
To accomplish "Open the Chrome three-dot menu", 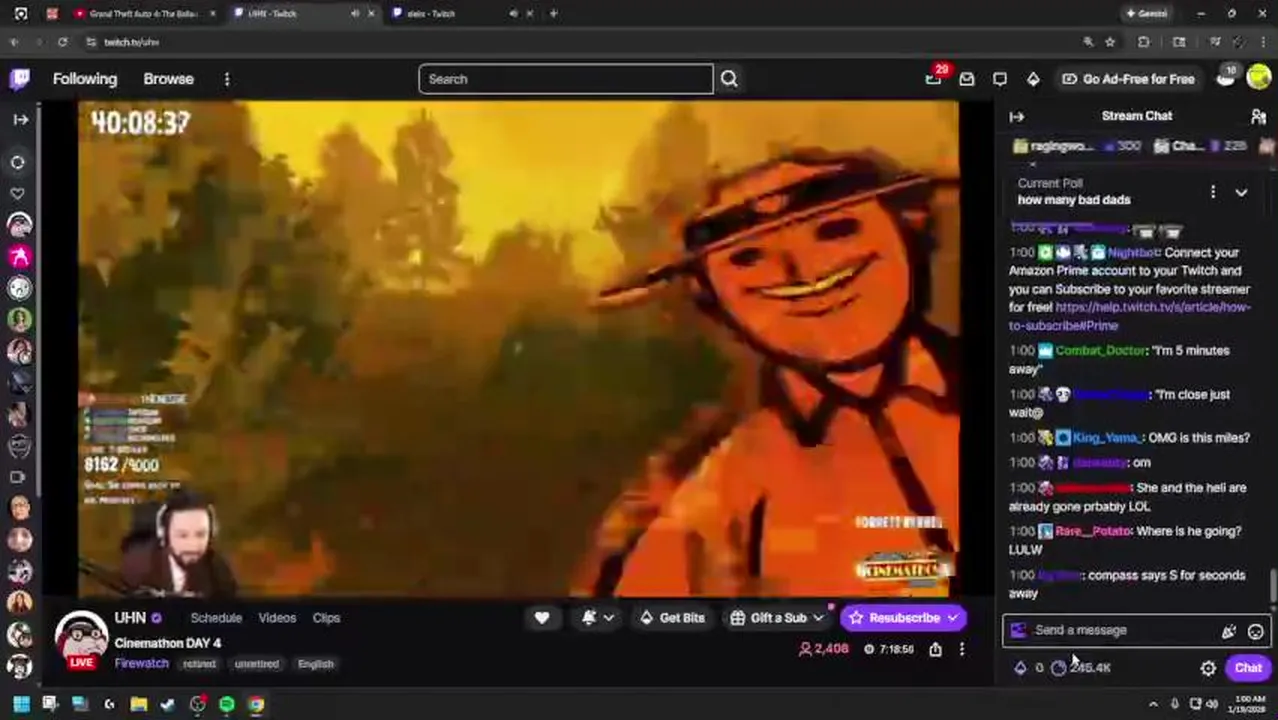I will pyautogui.click(x=1262, y=42).
